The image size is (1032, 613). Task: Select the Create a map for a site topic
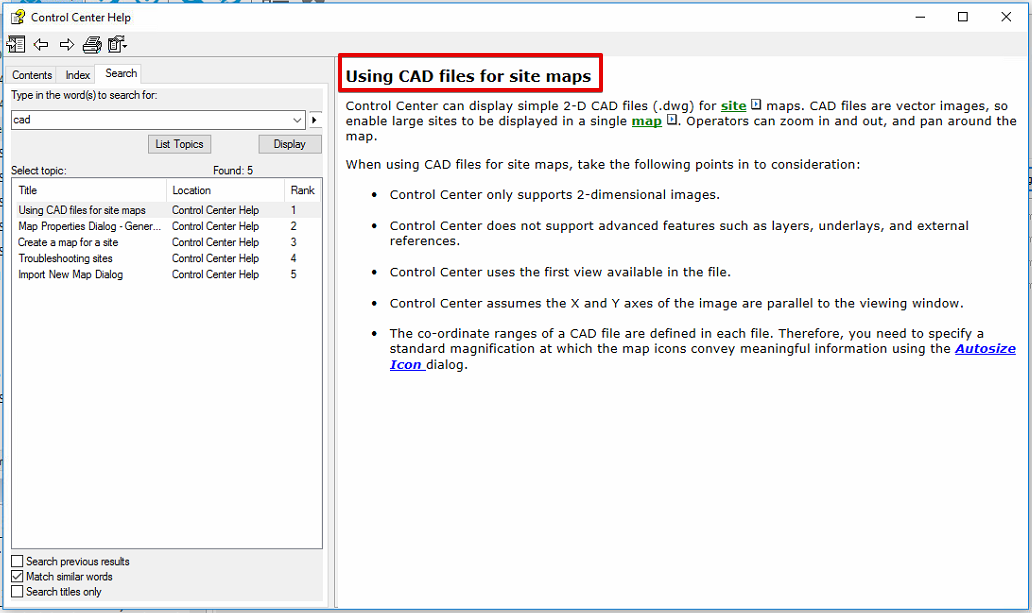pos(68,242)
